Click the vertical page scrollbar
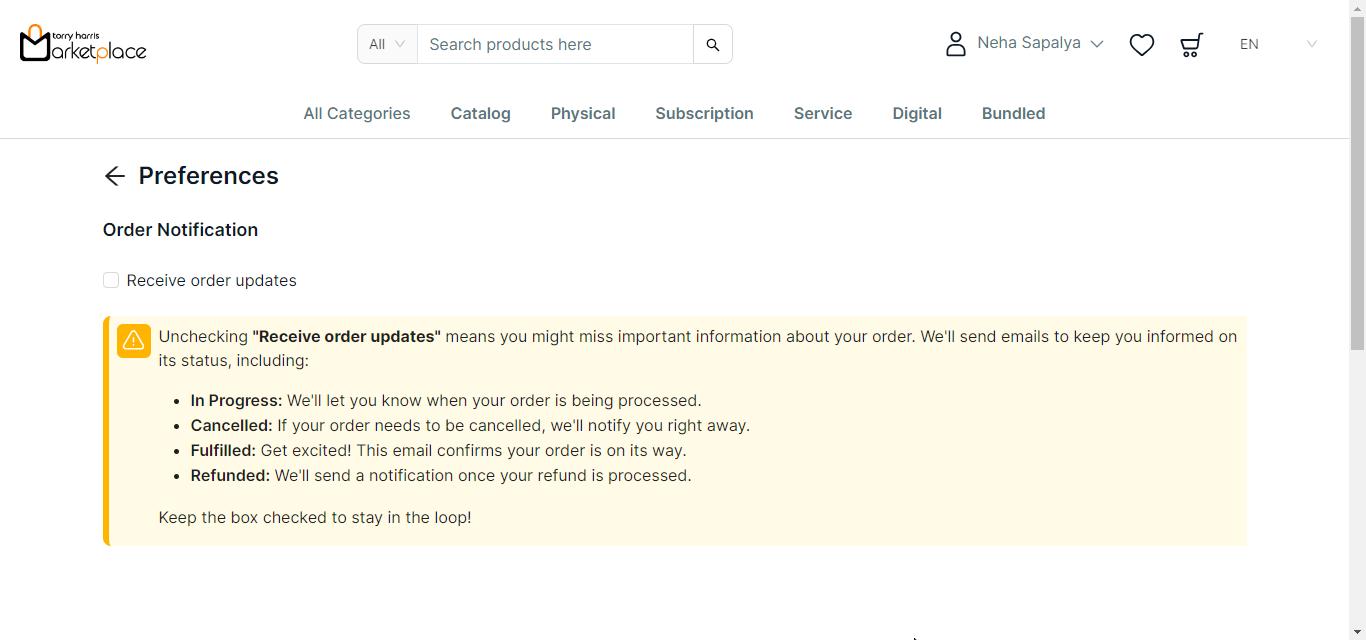This screenshot has height=640, width=1366. click(x=1357, y=200)
